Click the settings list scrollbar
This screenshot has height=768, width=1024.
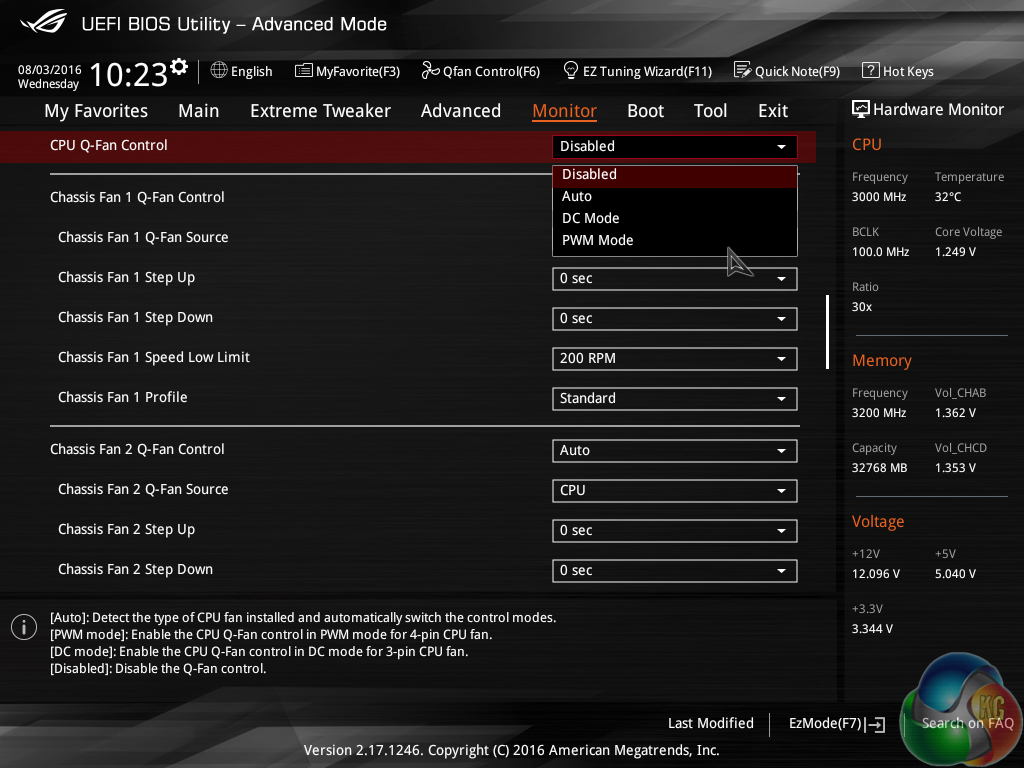[827, 332]
